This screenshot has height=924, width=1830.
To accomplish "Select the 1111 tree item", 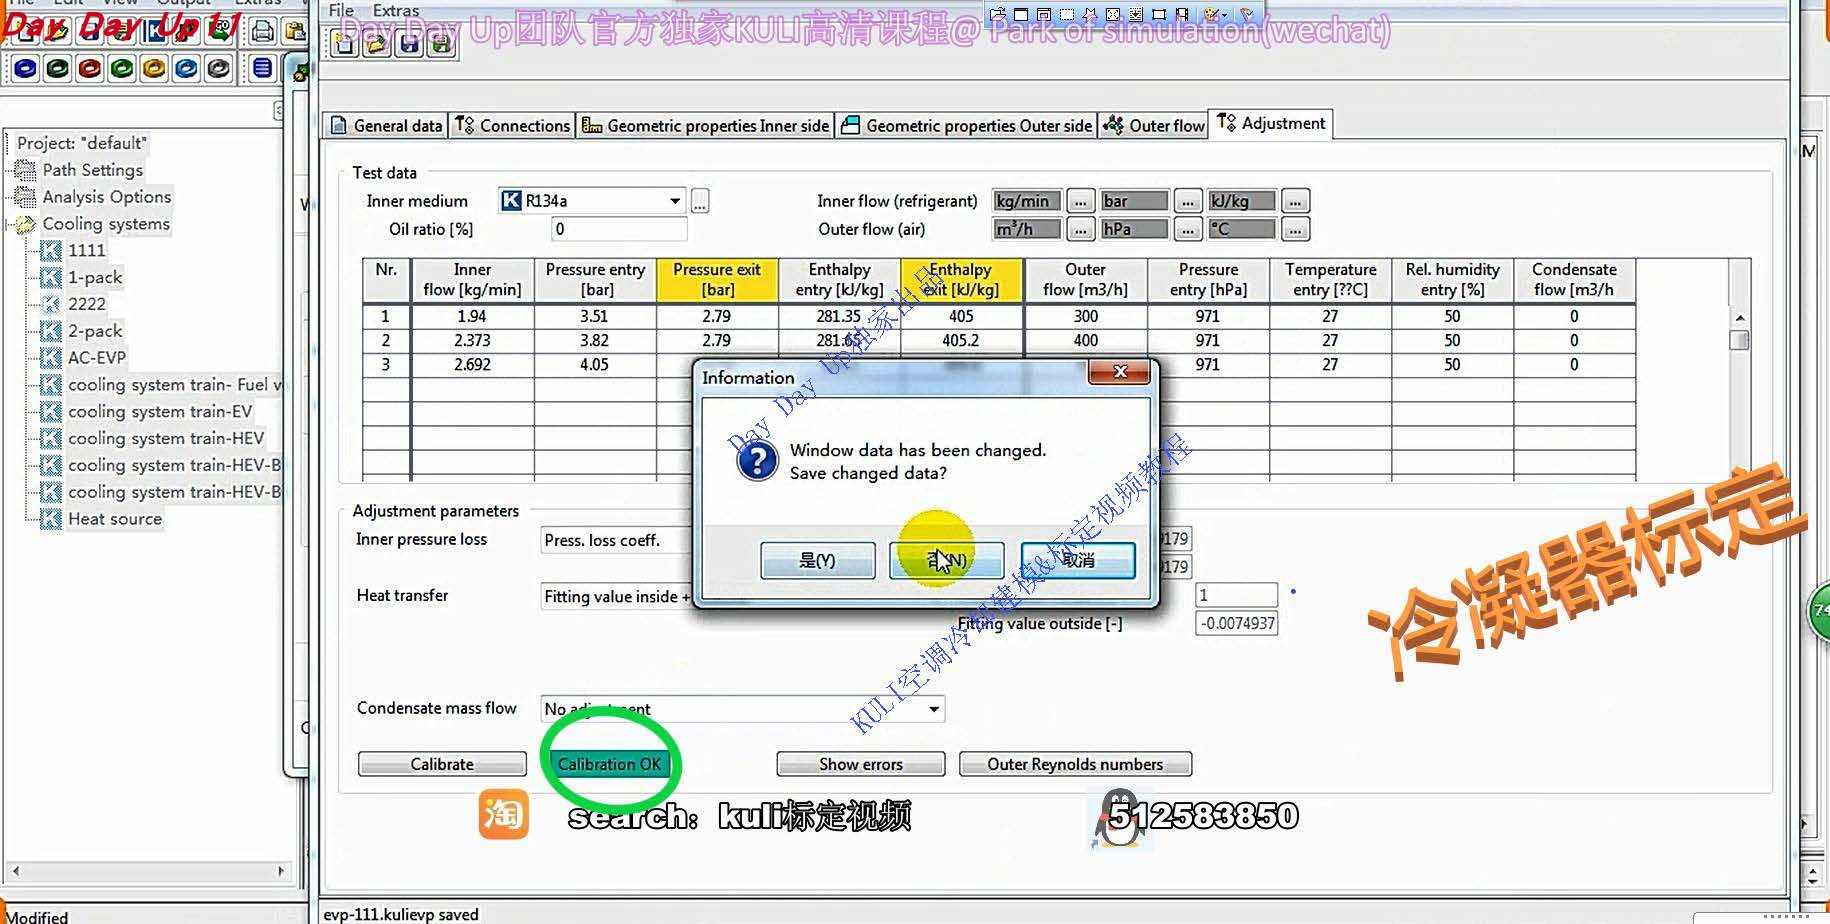I will click(86, 250).
